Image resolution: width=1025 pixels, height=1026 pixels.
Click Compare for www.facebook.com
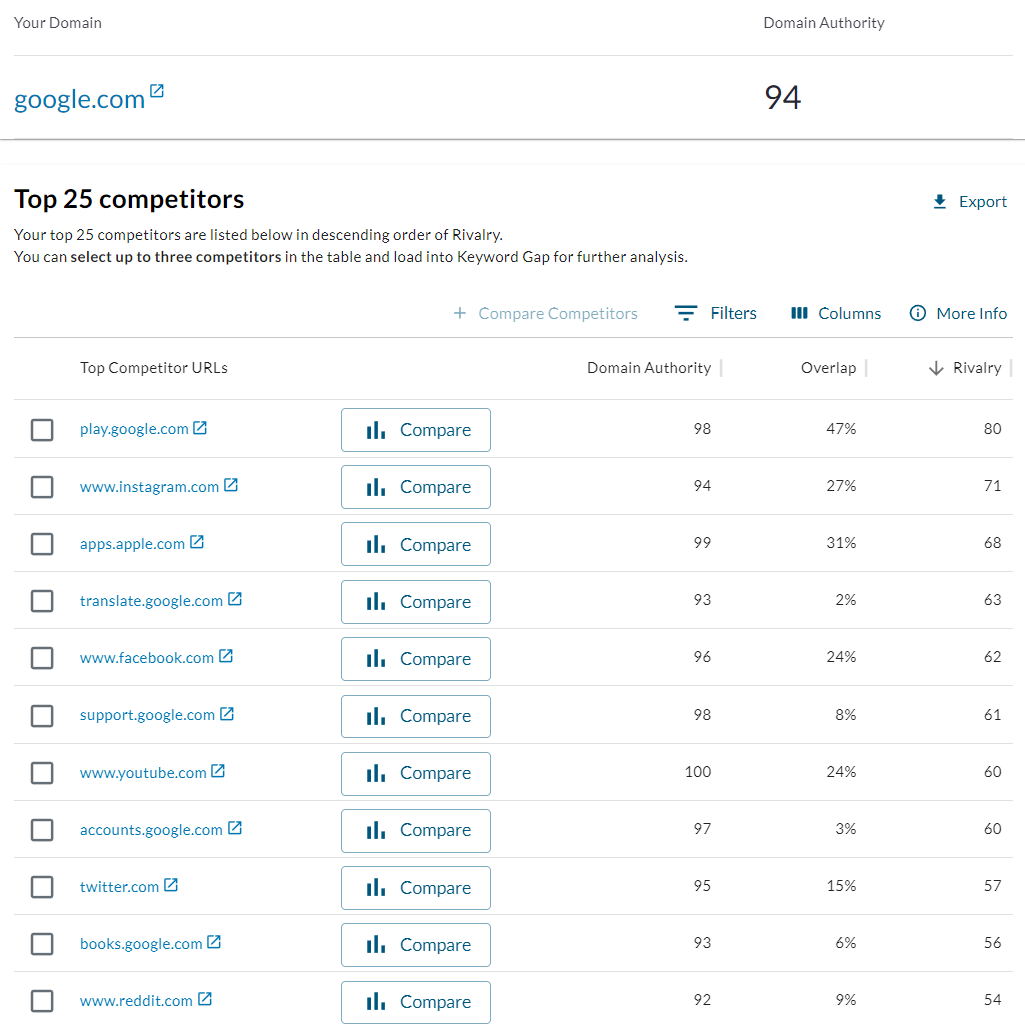point(416,659)
